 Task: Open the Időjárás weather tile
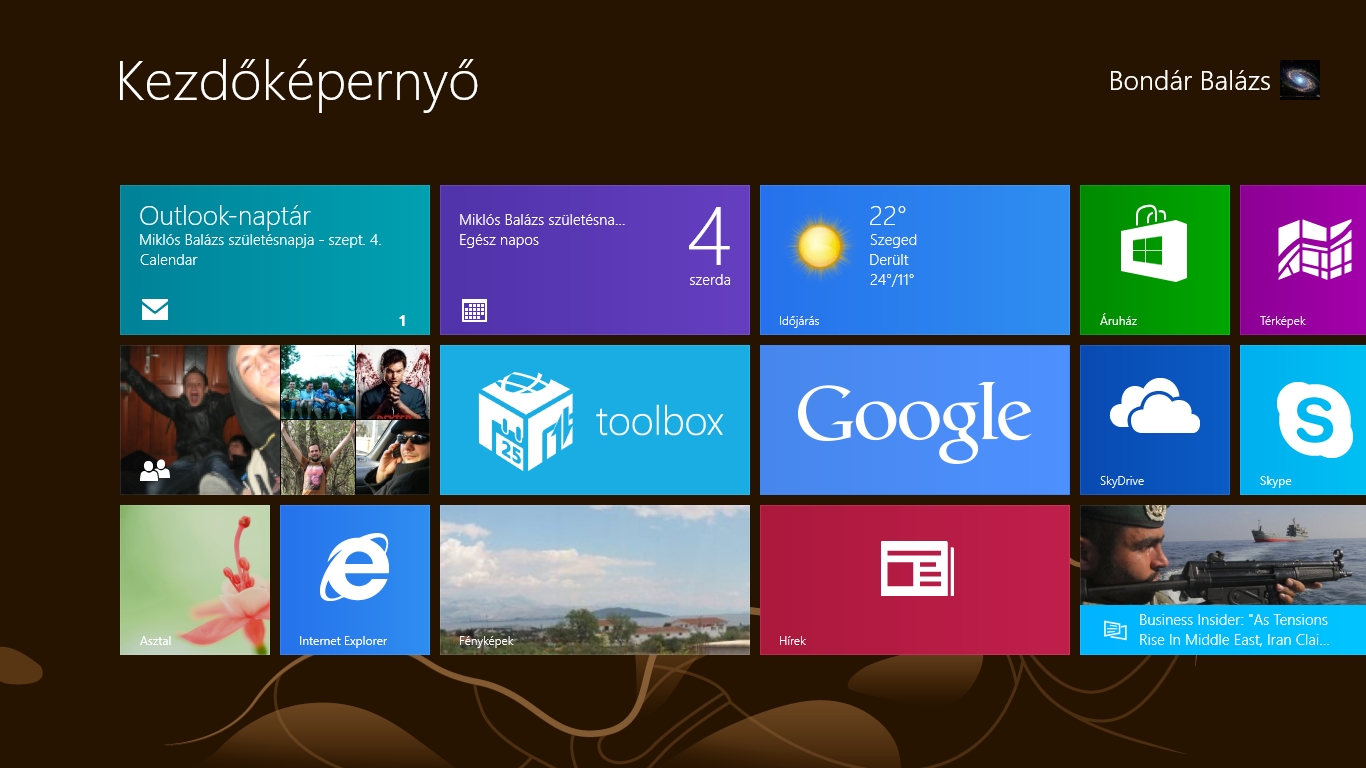[x=914, y=259]
